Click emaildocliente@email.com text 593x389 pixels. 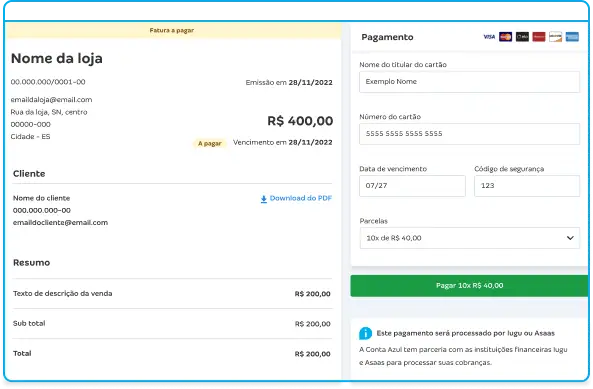[61, 223]
